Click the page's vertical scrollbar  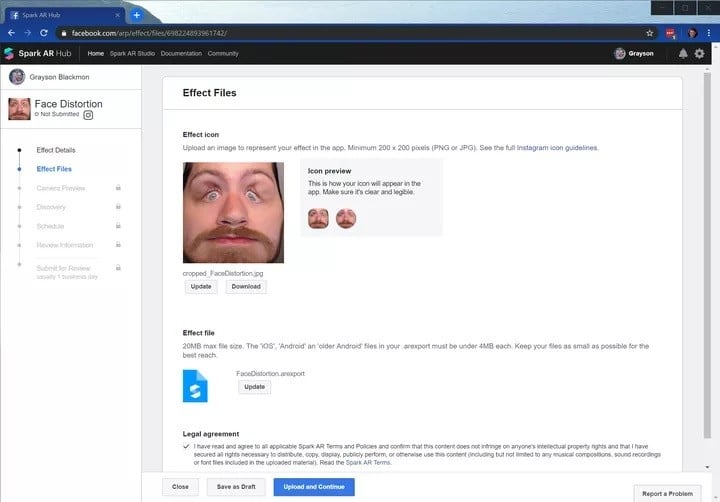pyautogui.click(x=707, y=255)
